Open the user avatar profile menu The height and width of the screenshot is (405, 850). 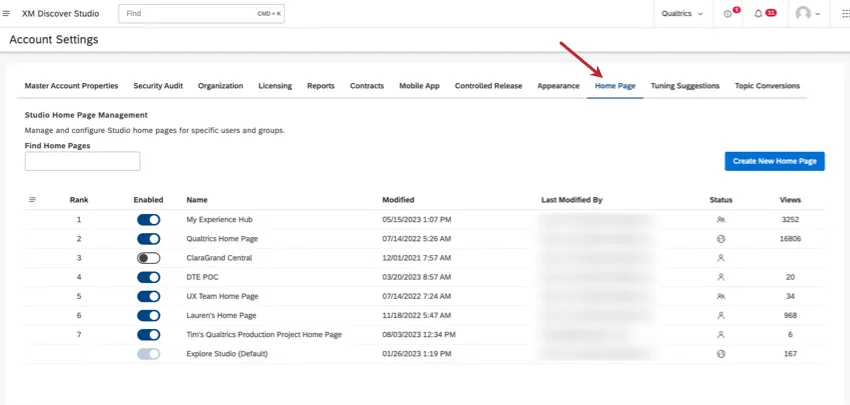click(x=808, y=14)
